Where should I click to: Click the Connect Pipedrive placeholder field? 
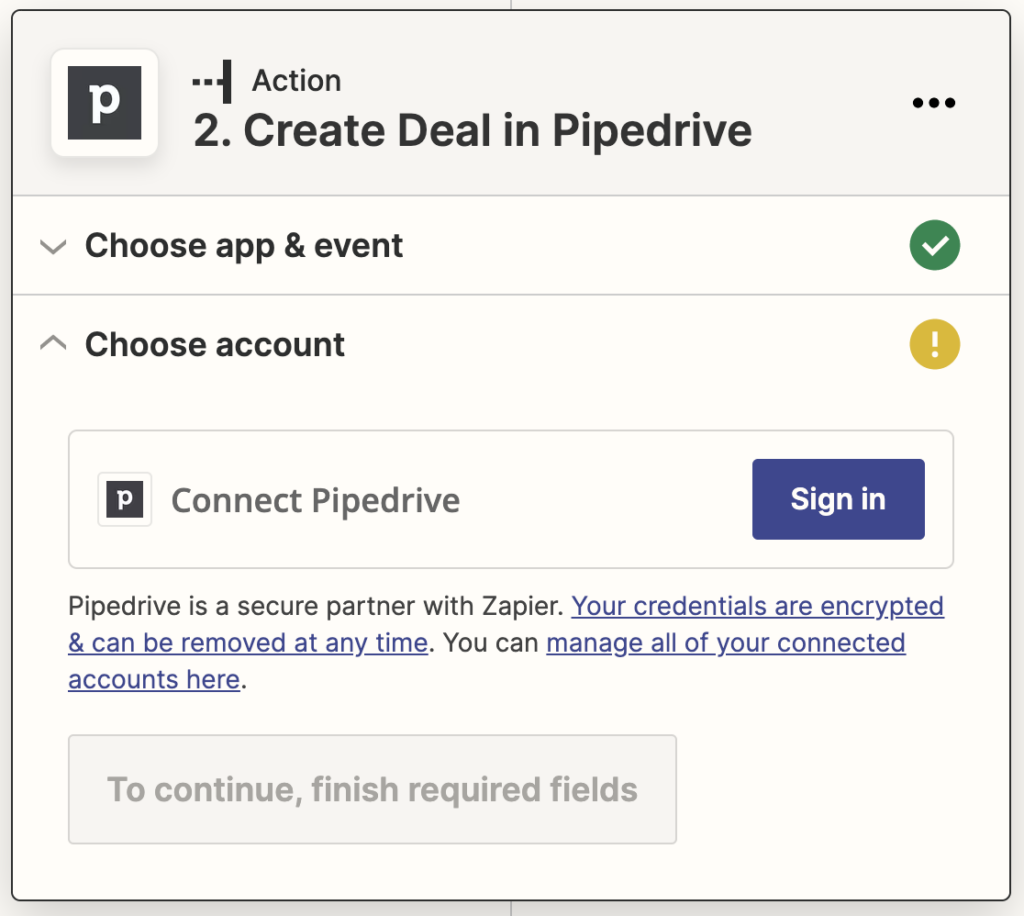[315, 499]
